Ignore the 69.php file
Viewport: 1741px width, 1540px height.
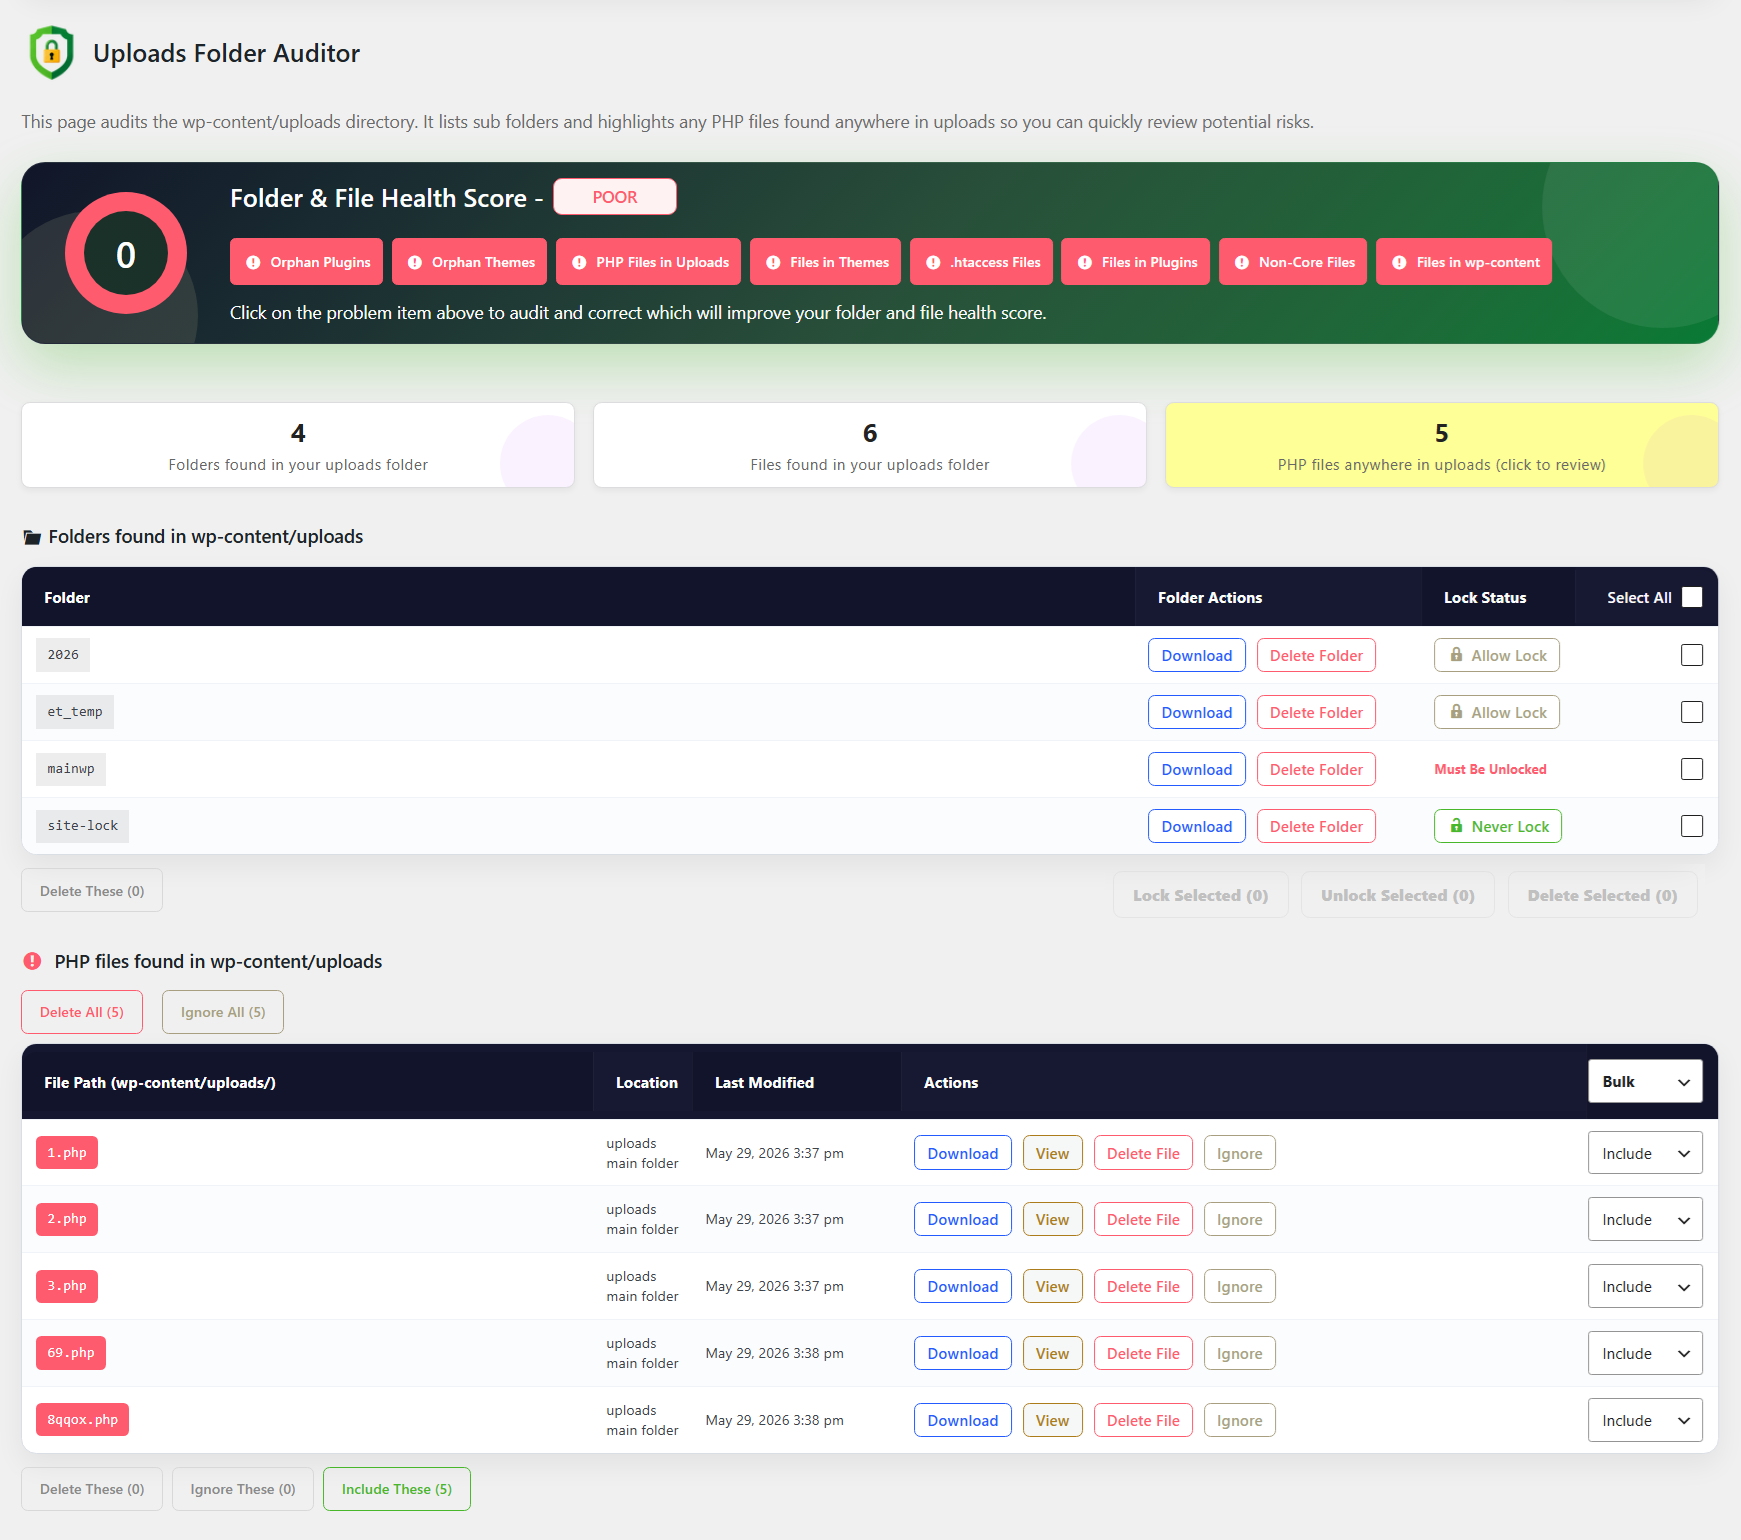[1240, 1353]
